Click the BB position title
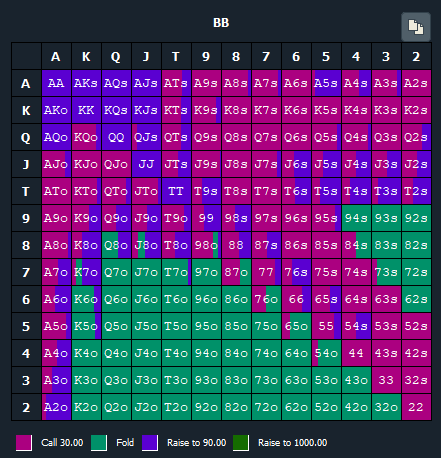Viewport: 441px width, 458px height. coord(221,23)
